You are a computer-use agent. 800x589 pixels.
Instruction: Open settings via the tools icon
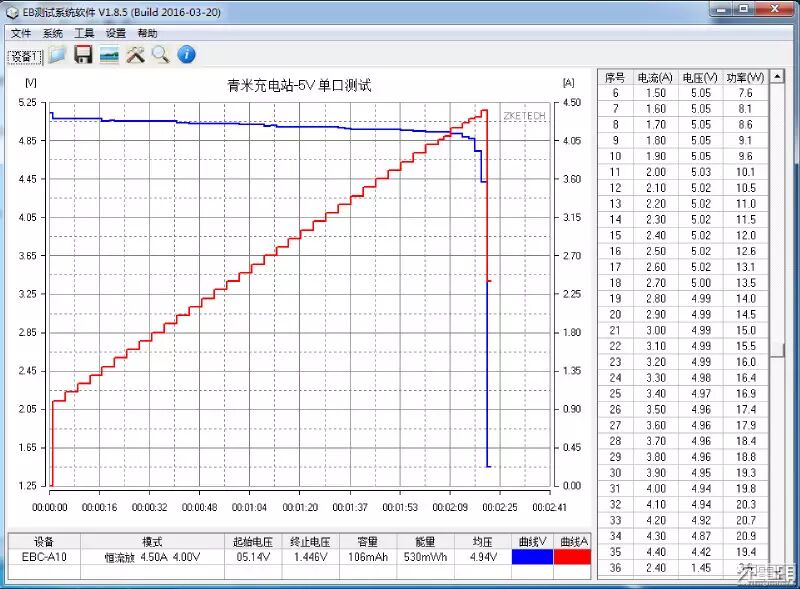tap(135, 55)
